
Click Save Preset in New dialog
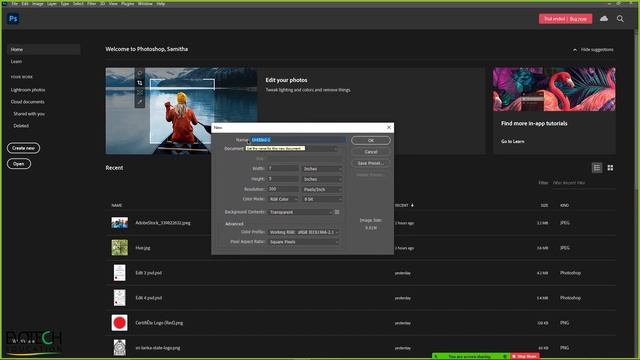(x=371, y=163)
